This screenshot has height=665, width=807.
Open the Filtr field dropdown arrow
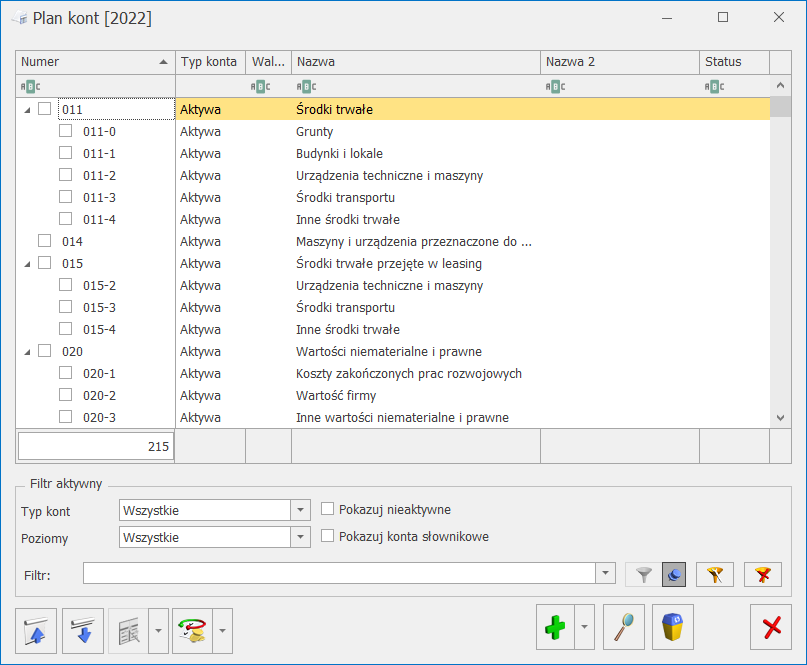(605, 573)
